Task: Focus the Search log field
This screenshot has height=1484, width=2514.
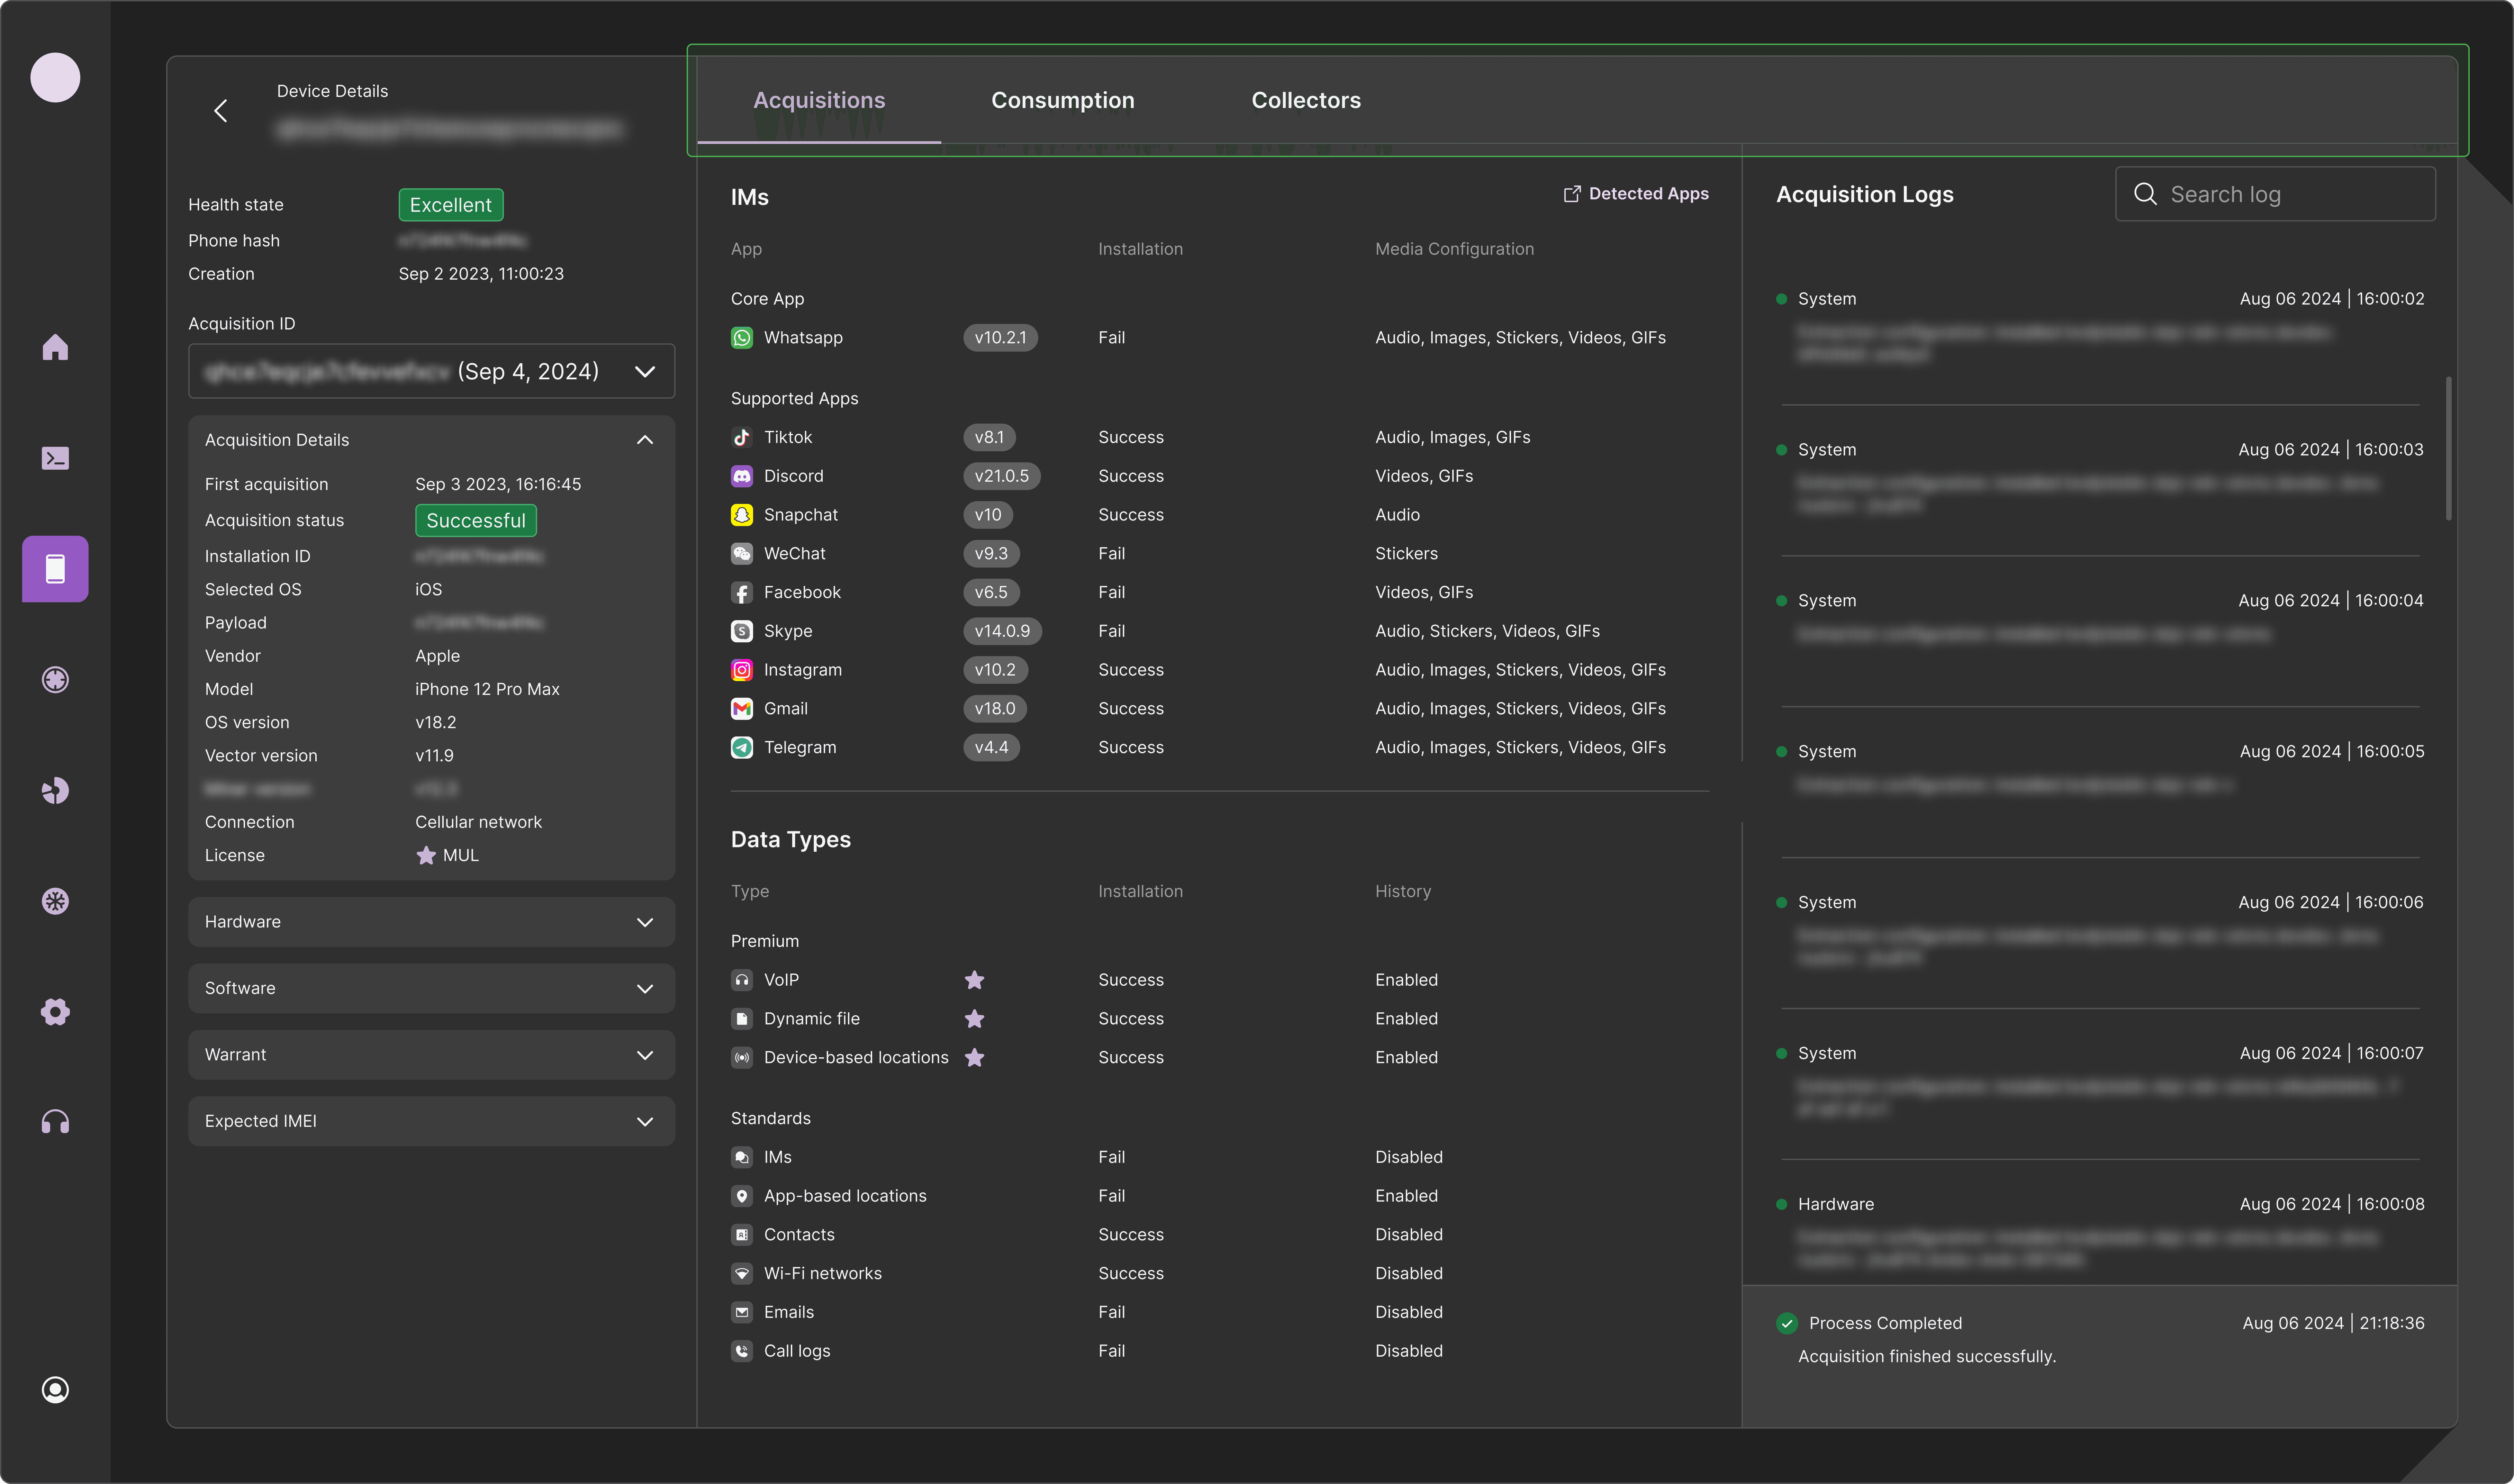Action: click(2275, 194)
